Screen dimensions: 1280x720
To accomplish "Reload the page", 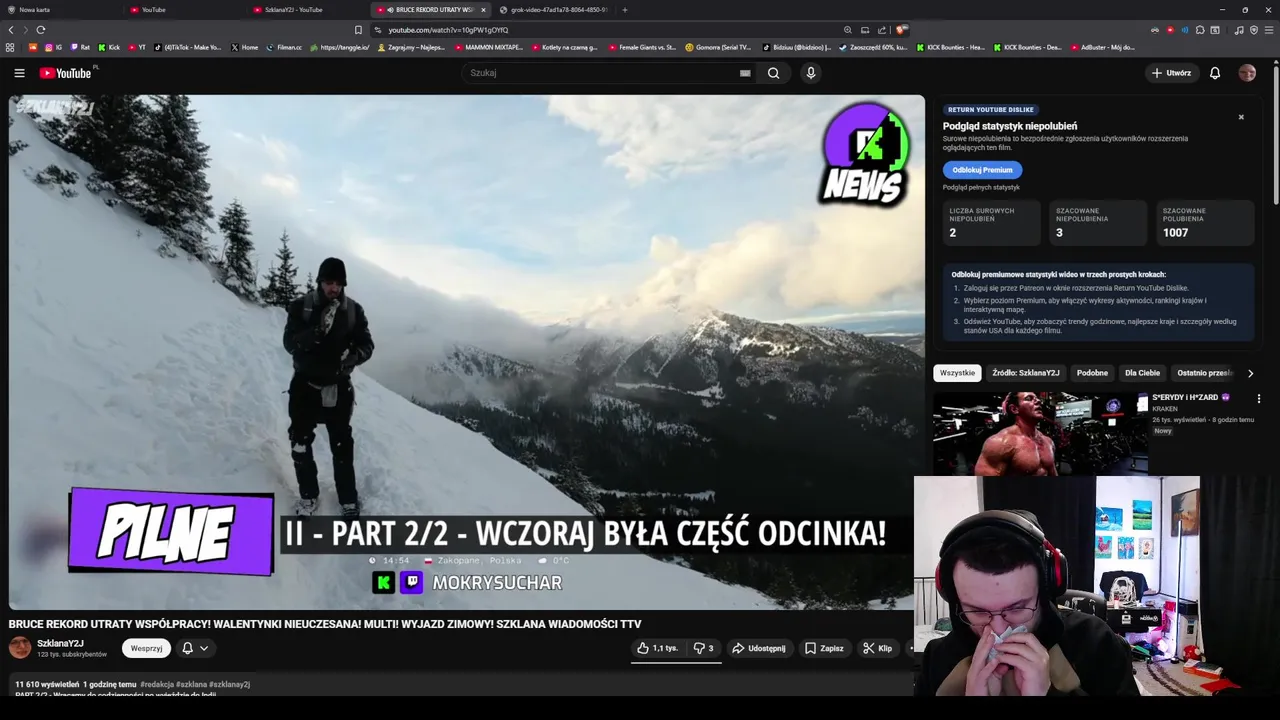I will coord(41,30).
